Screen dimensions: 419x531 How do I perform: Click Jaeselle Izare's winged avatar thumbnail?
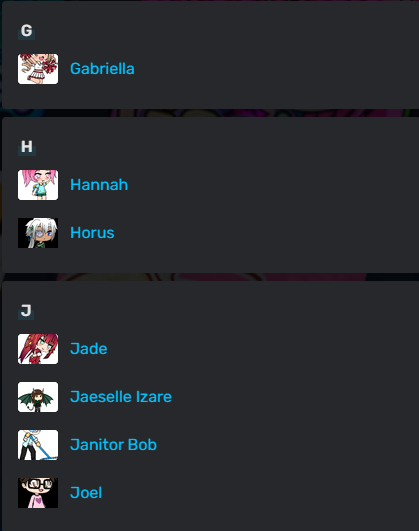pos(38,397)
